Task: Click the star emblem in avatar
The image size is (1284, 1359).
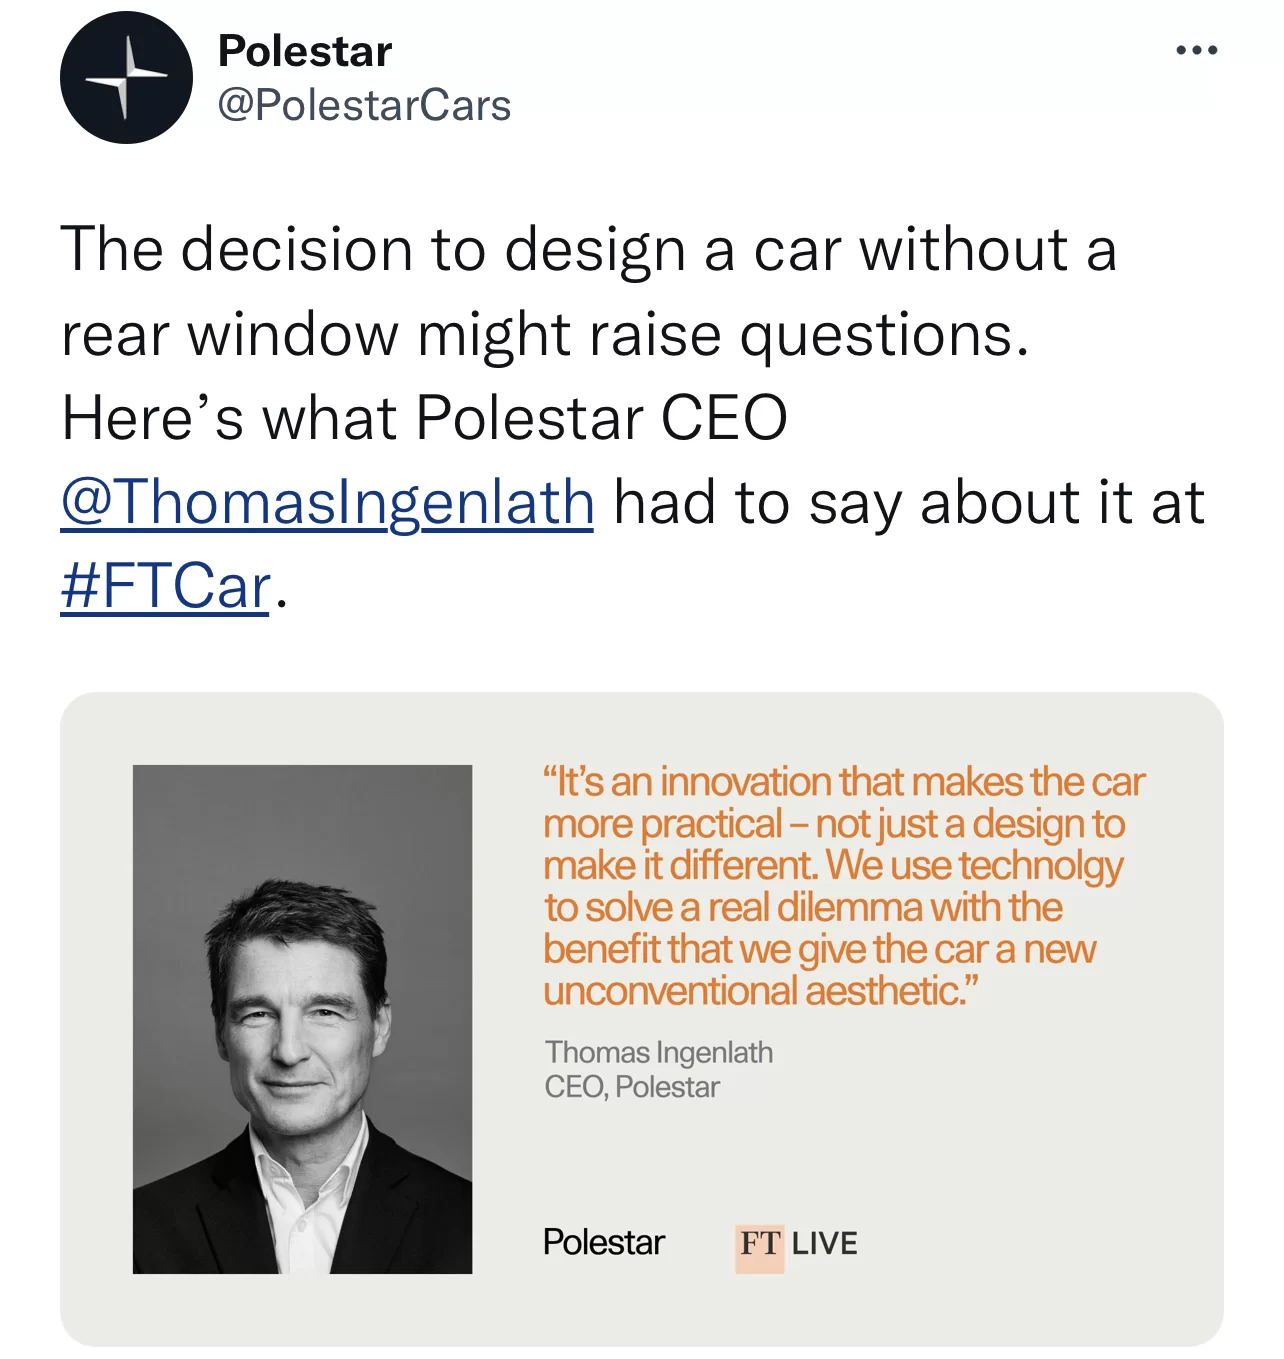Action: coord(126,77)
